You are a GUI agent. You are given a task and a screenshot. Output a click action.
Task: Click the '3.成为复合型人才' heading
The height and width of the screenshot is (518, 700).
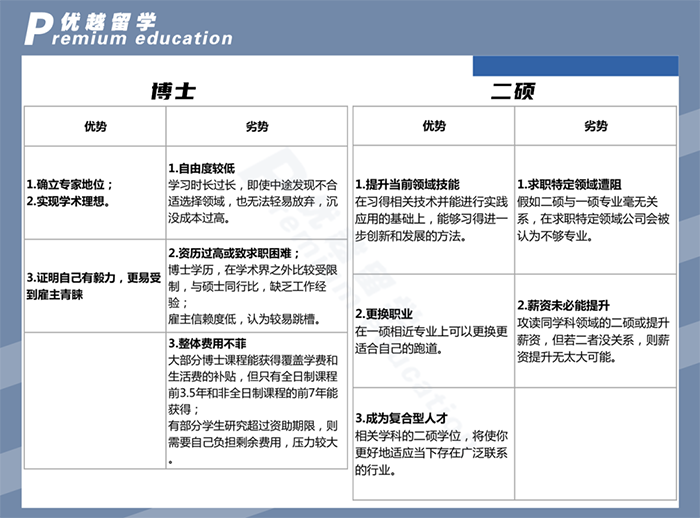tap(401, 418)
